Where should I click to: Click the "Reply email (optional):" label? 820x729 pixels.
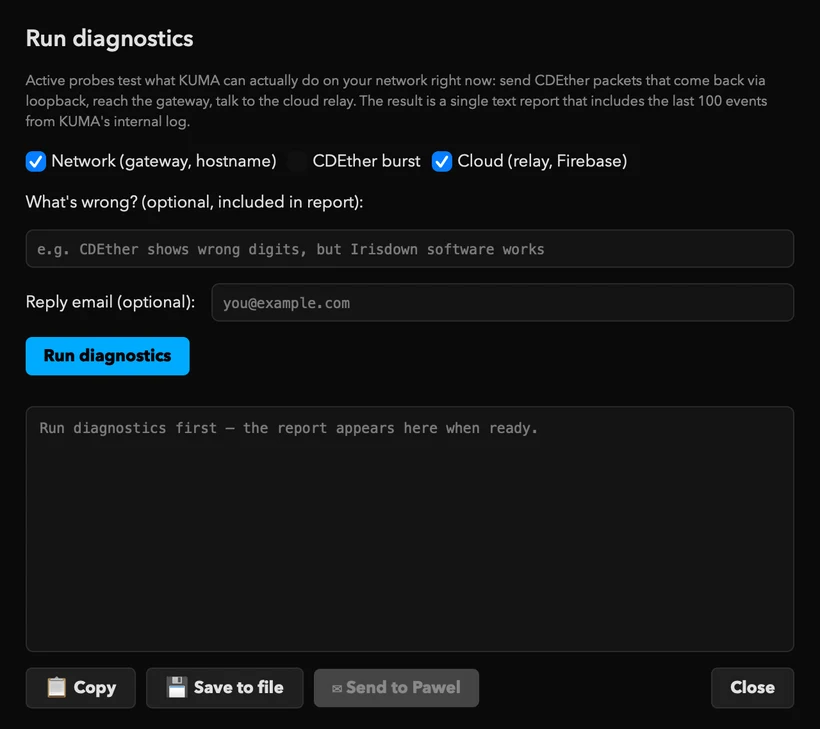click(110, 302)
